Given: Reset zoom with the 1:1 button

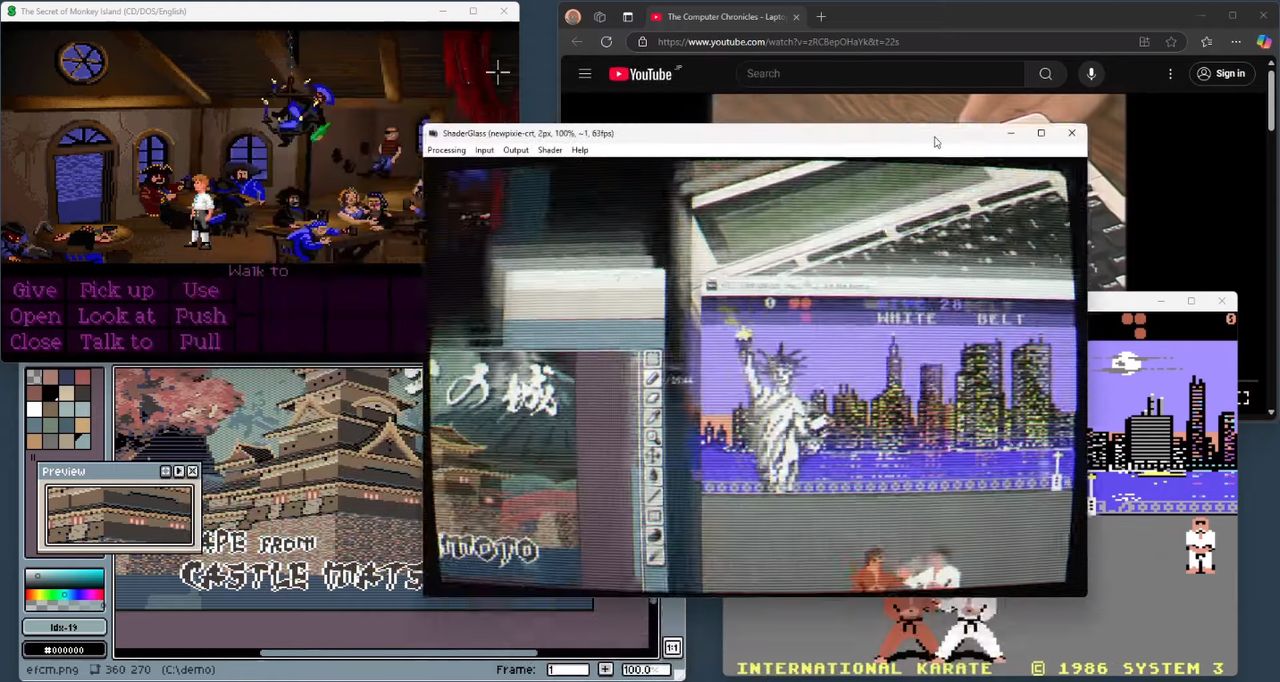Looking at the screenshot, I should pos(672,648).
